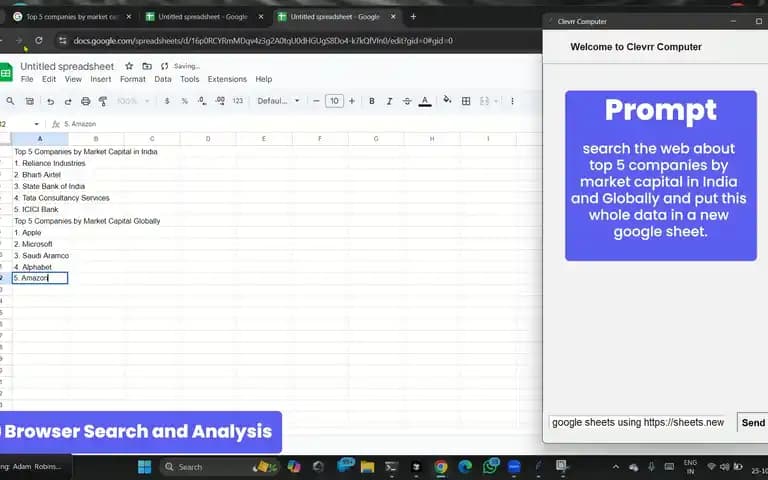Image resolution: width=768 pixels, height=480 pixels.
Task: Open Chrome from the taskbar
Action: click(441, 467)
